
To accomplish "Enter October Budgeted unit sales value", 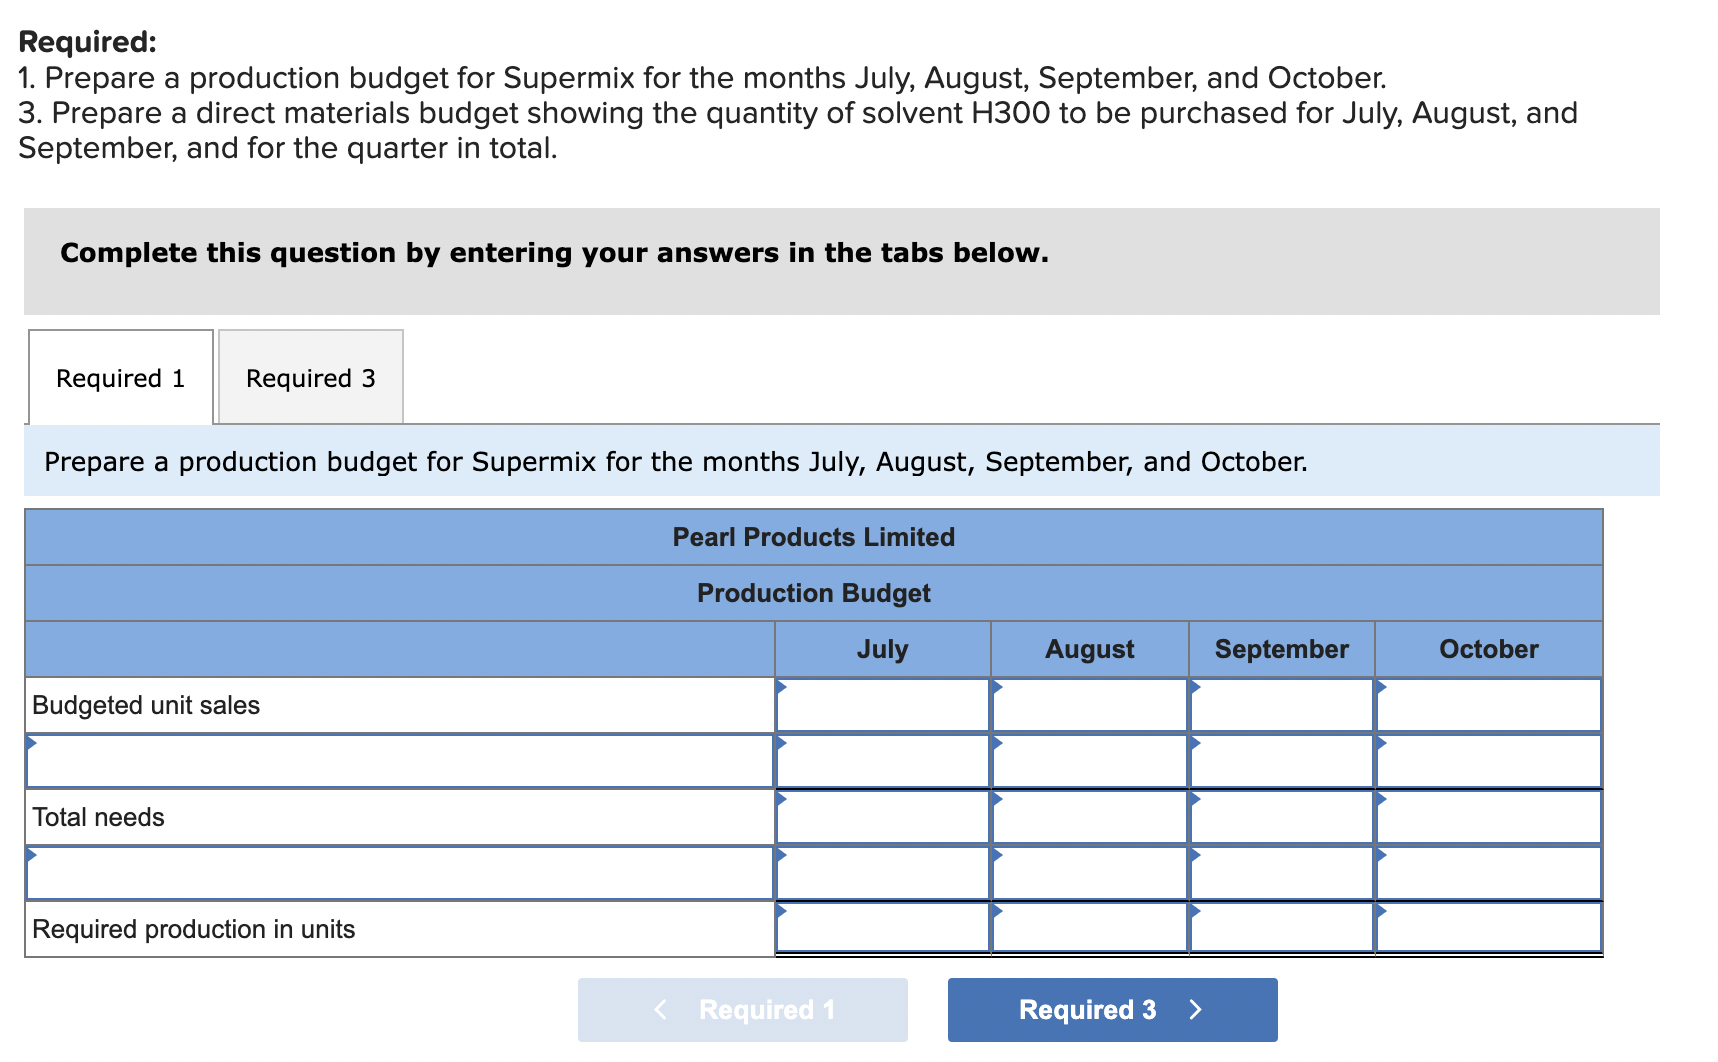I will tap(1488, 705).
